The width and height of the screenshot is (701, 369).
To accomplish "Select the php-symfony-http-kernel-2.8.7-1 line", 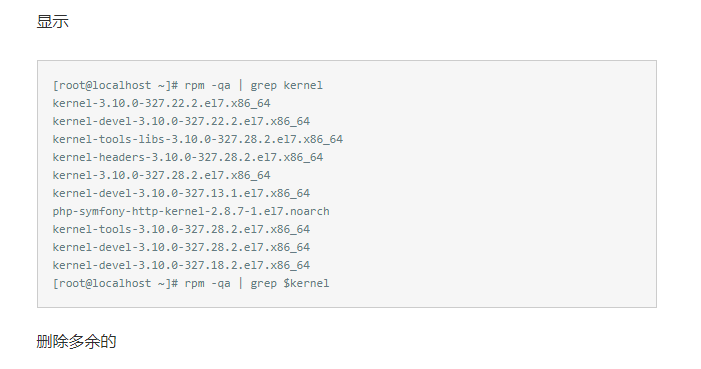I will pos(191,211).
